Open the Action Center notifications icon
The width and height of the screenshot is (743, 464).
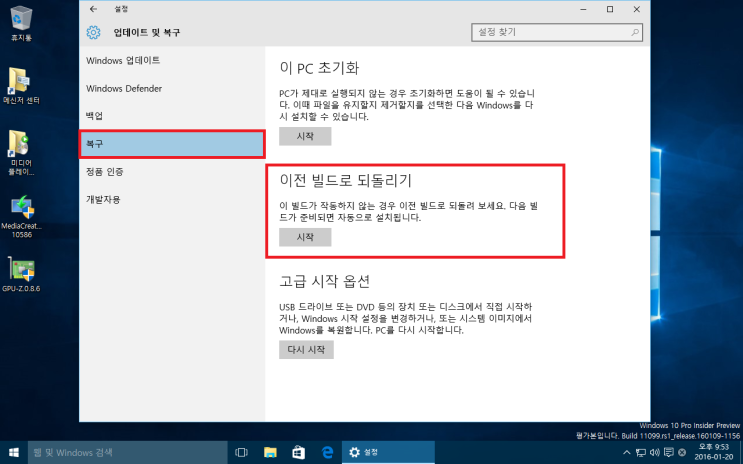point(669,453)
